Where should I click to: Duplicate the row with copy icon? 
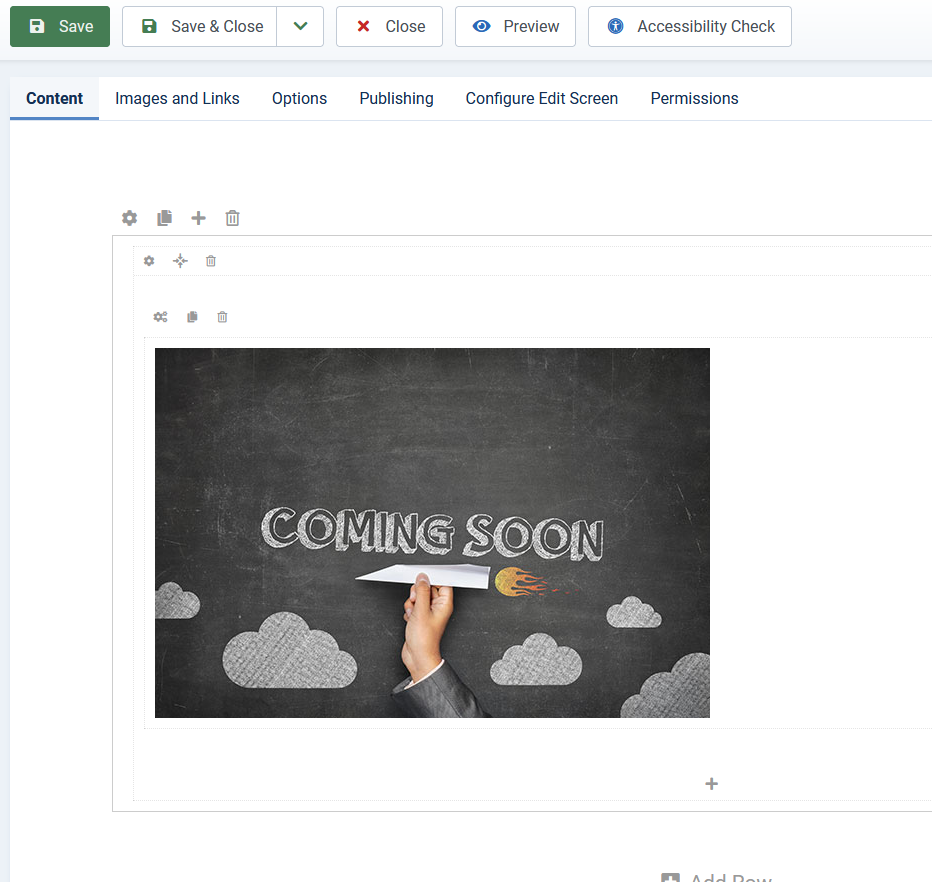(x=165, y=218)
